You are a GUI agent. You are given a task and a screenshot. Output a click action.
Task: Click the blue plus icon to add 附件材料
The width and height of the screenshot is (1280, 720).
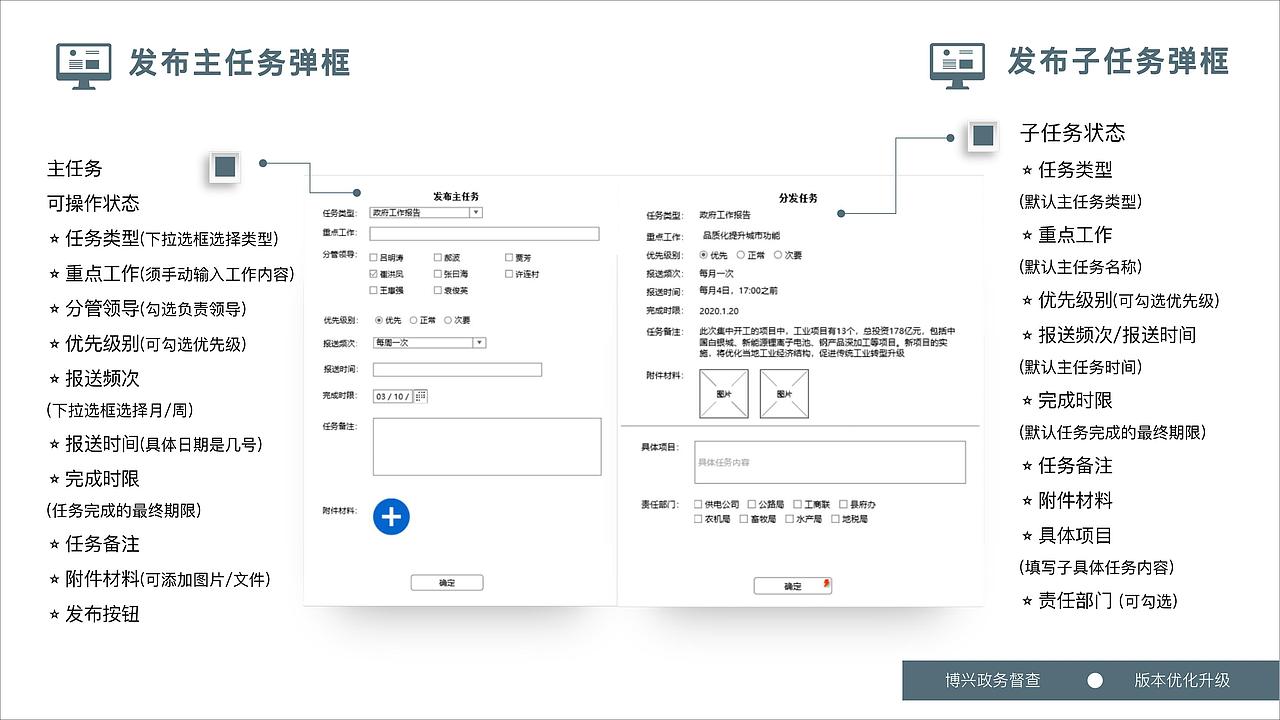pos(391,517)
